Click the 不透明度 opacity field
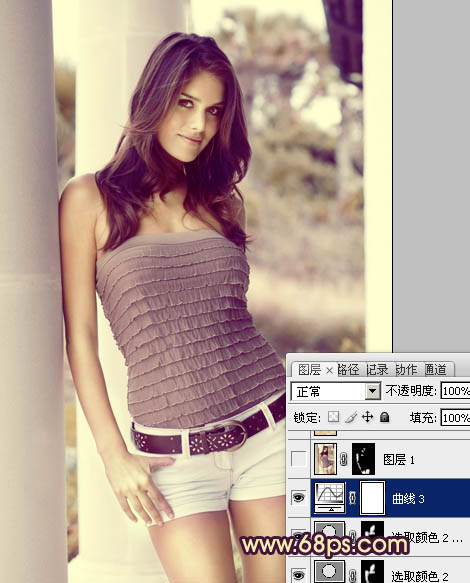The height and width of the screenshot is (583, 470). point(455,391)
